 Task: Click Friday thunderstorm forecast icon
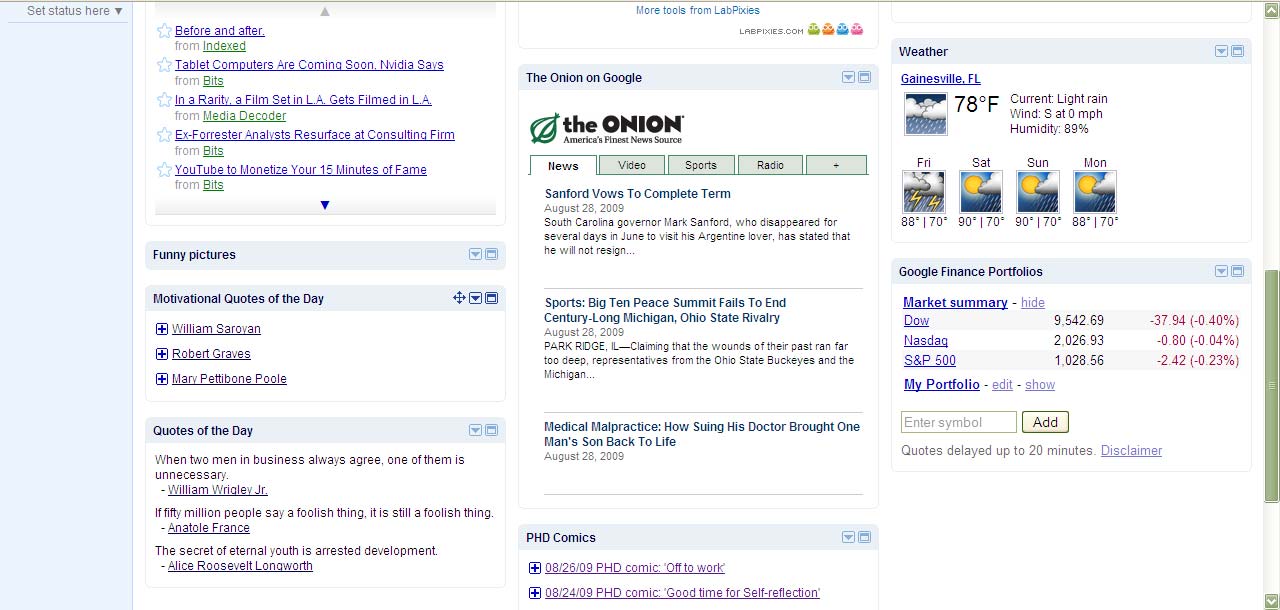(x=924, y=191)
